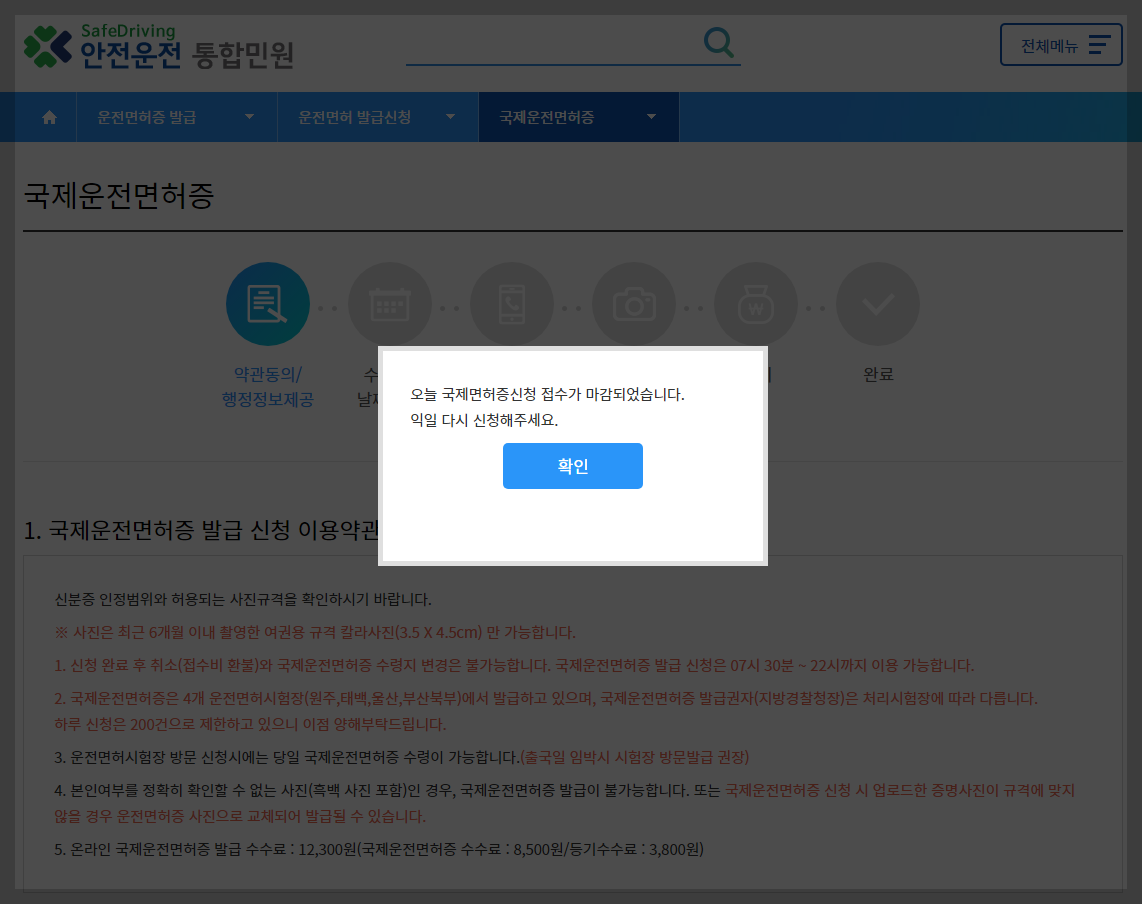Click the dialog text 익일 다시 신청해주세요.
The image size is (1142, 904).
(484, 420)
